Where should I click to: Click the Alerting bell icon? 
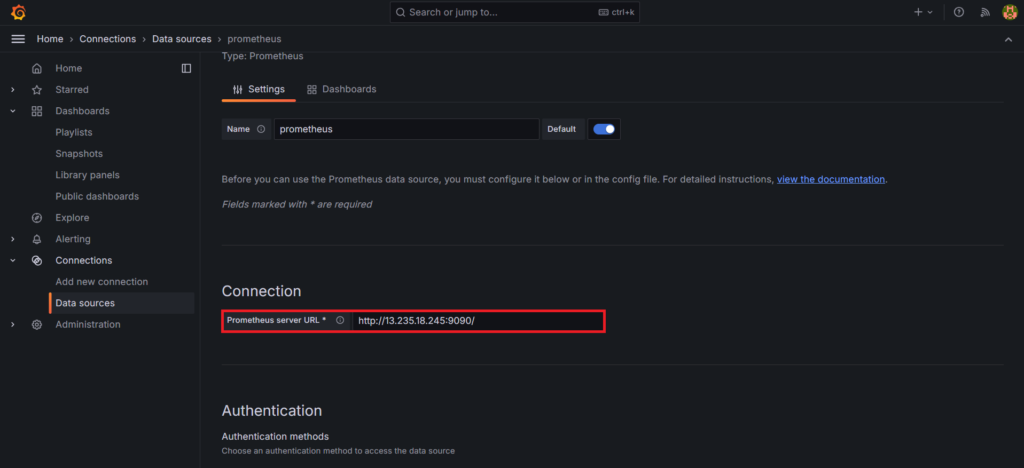click(x=37, y=240)
